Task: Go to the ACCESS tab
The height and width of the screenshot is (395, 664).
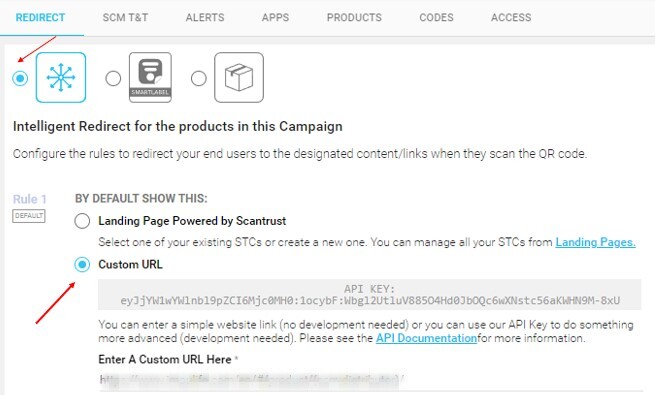Action: click(511, 17)
